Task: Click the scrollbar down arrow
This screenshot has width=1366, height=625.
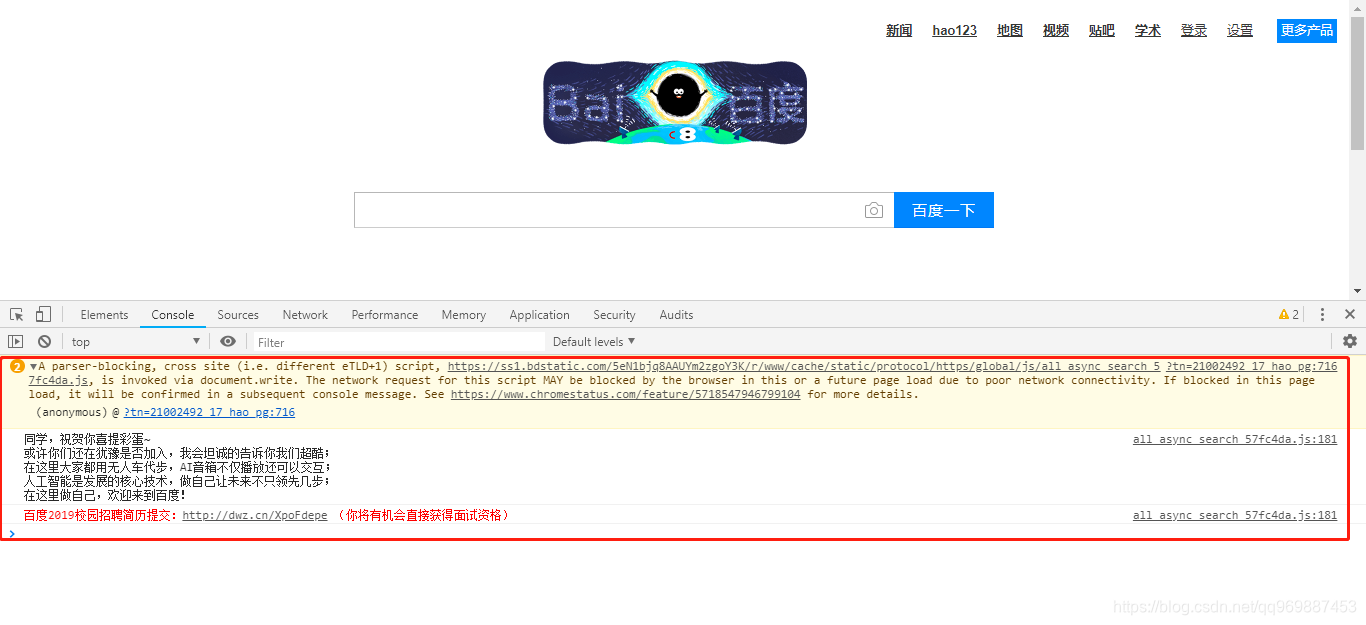Action: [x=1357, y=291]
